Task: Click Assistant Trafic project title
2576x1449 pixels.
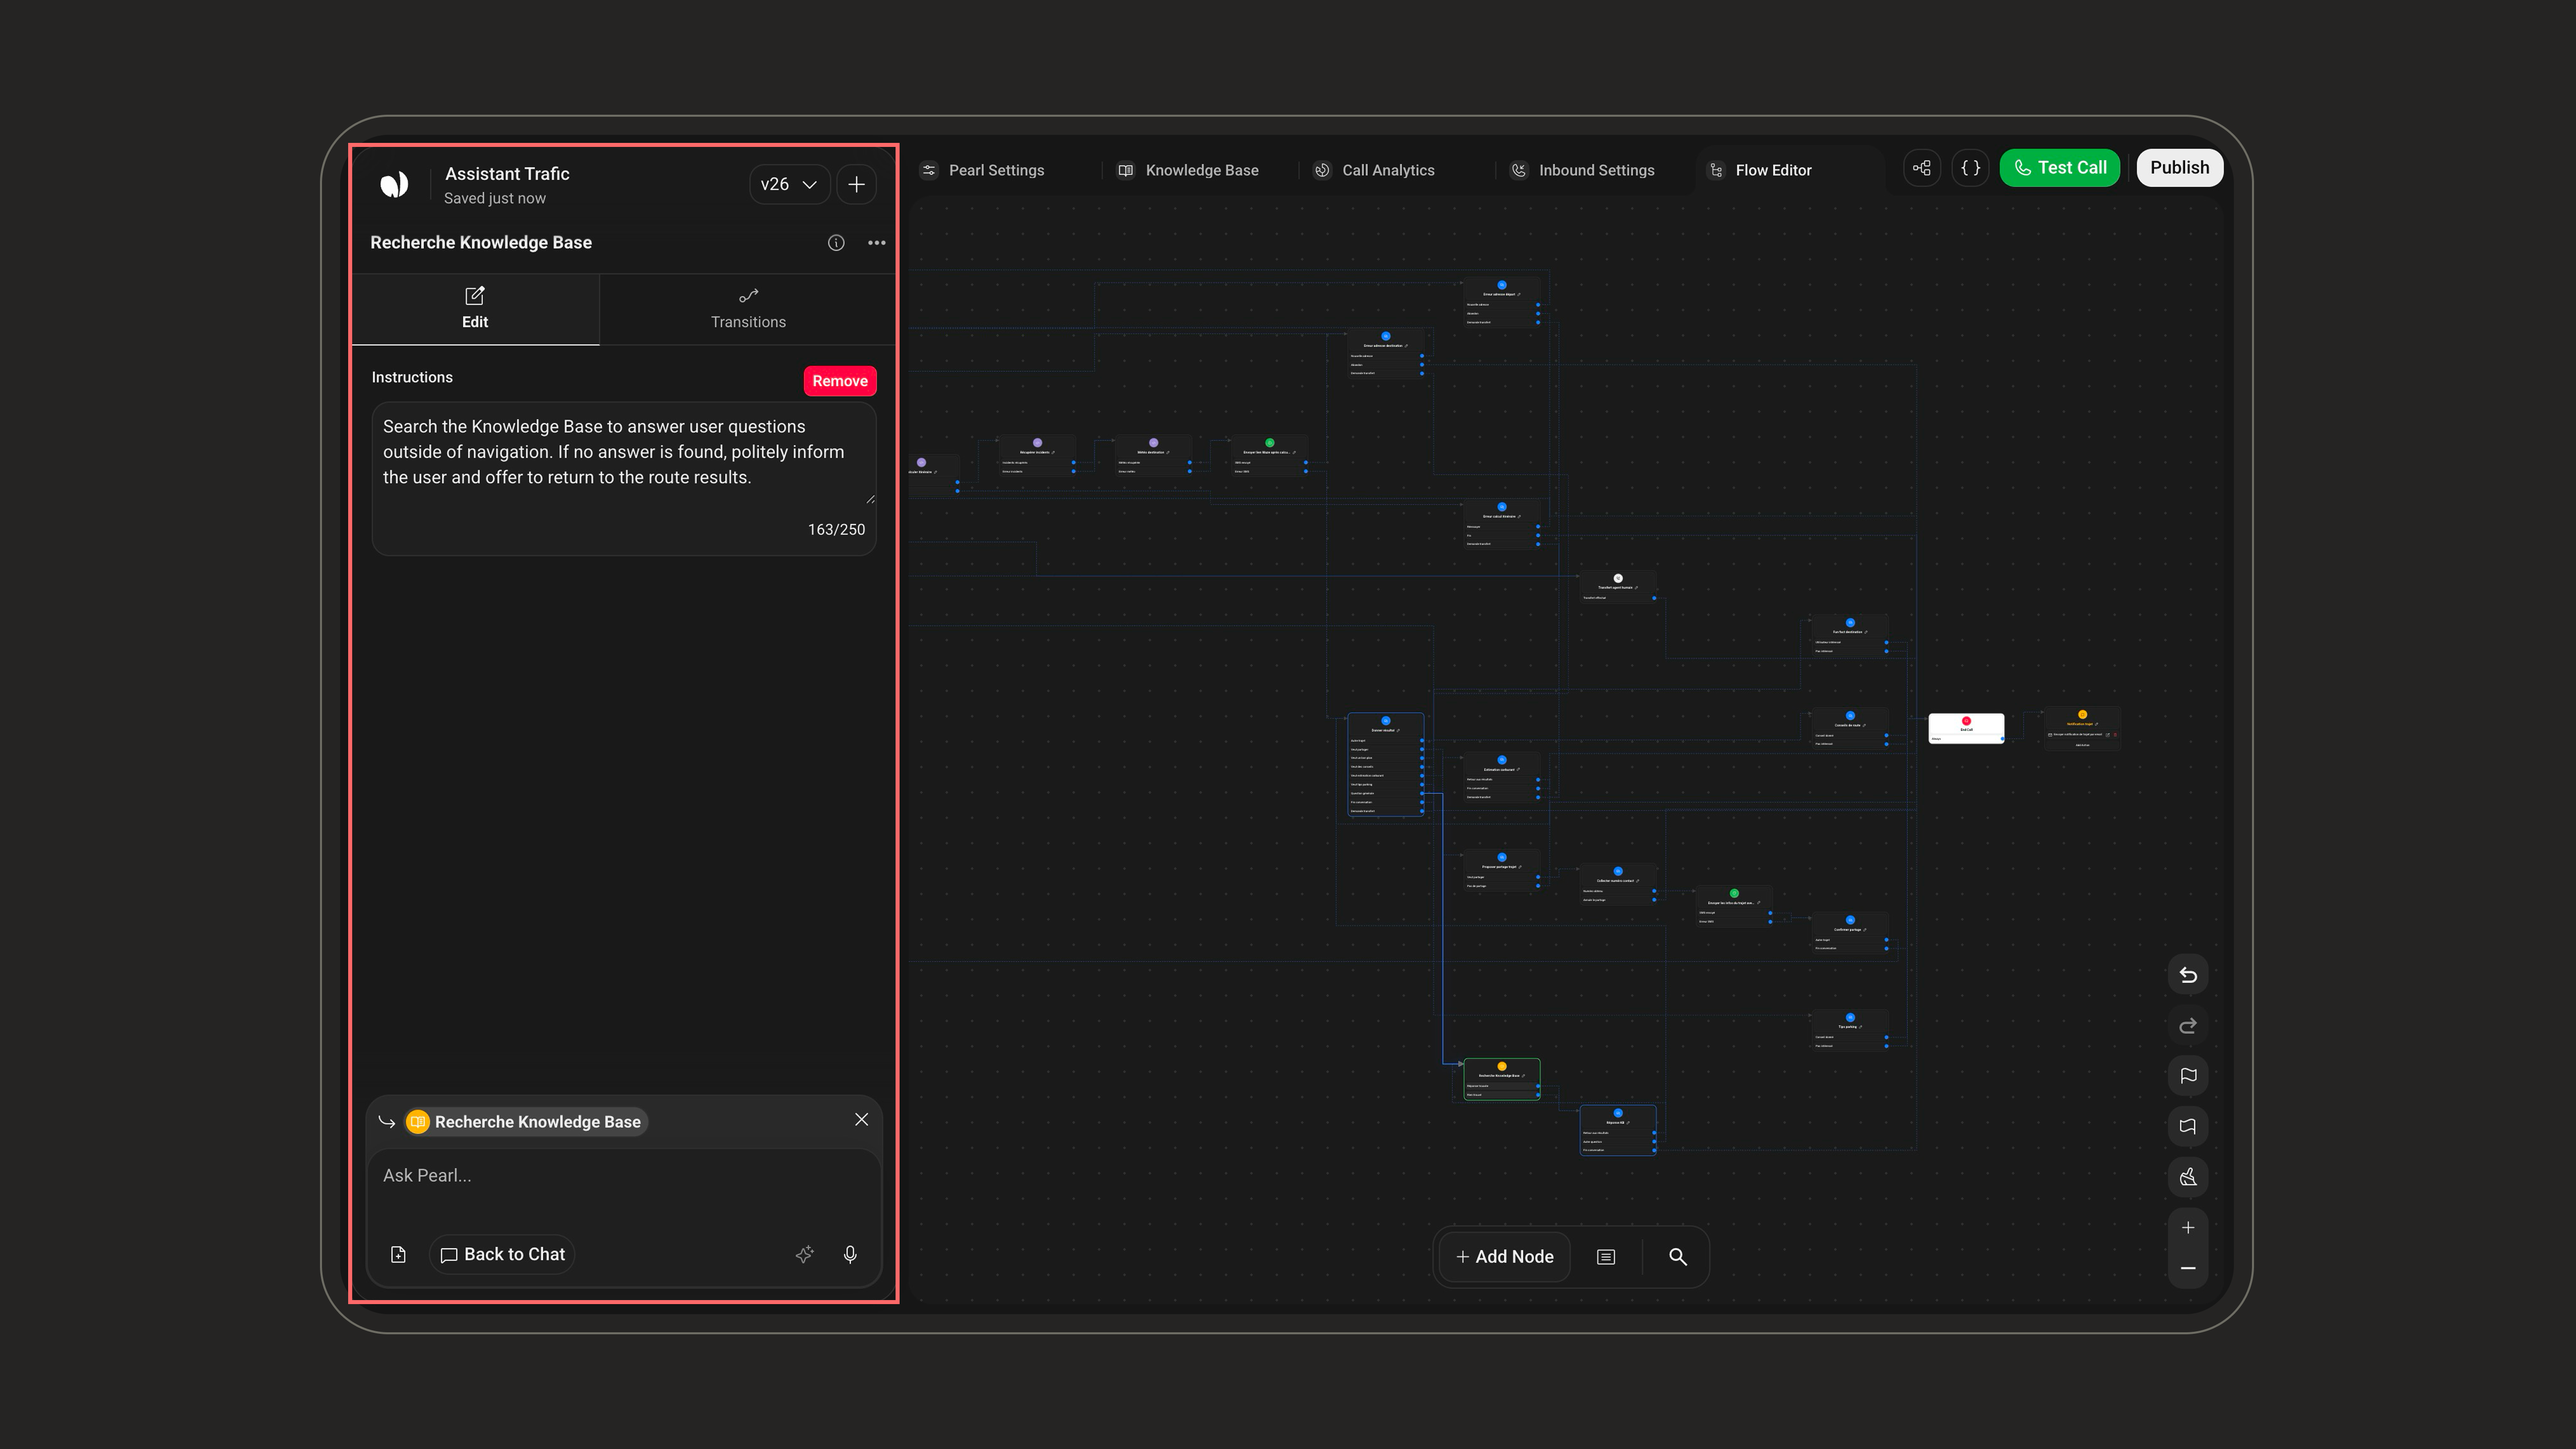Action: 507,174
